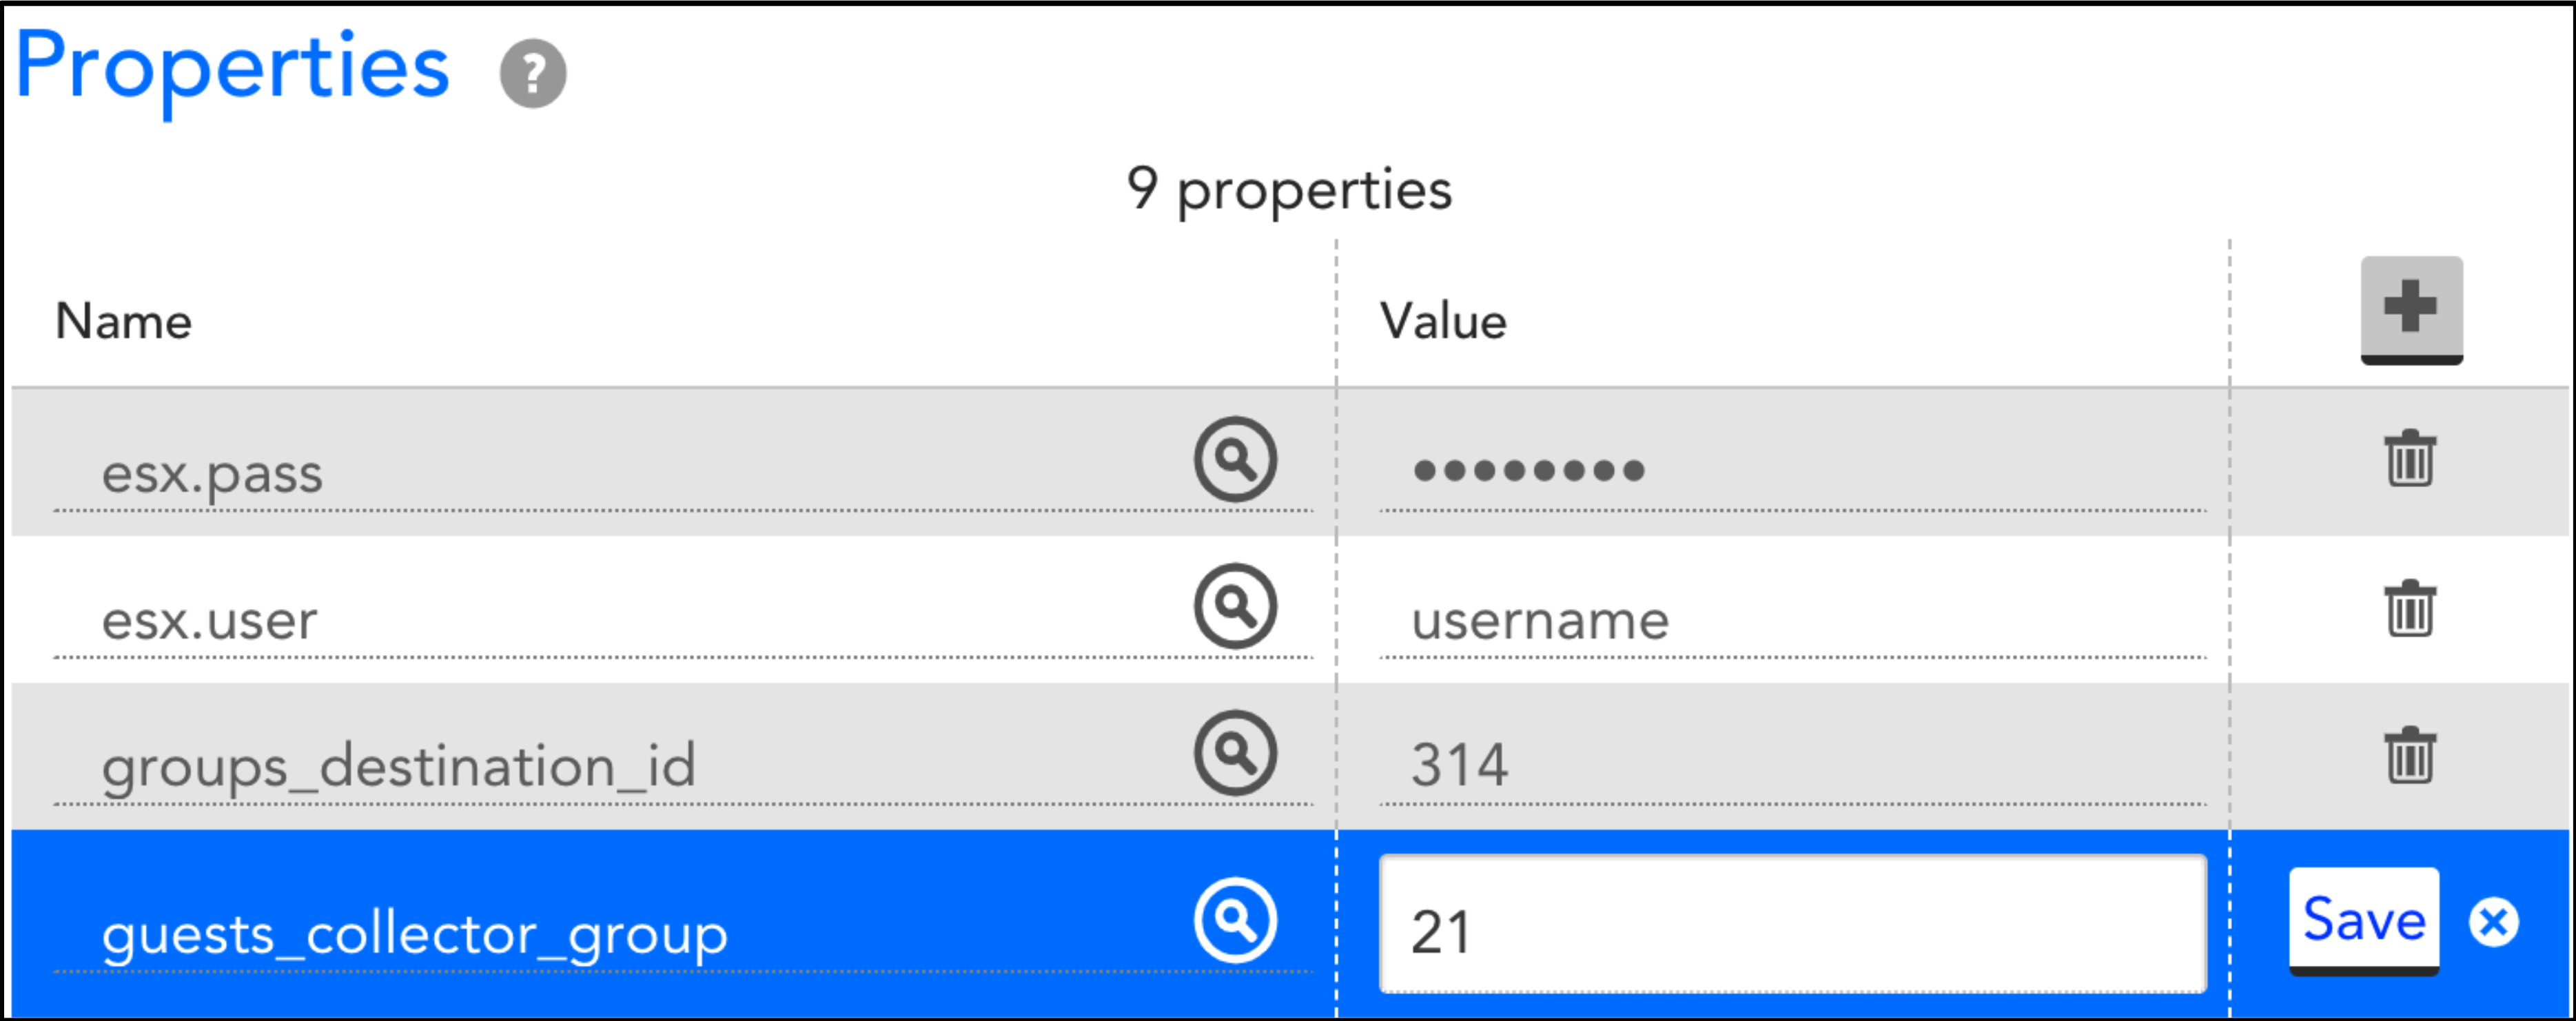2576x1021 pixels.
Task: Select the masked esx.pass password value
Action: 1792,472
